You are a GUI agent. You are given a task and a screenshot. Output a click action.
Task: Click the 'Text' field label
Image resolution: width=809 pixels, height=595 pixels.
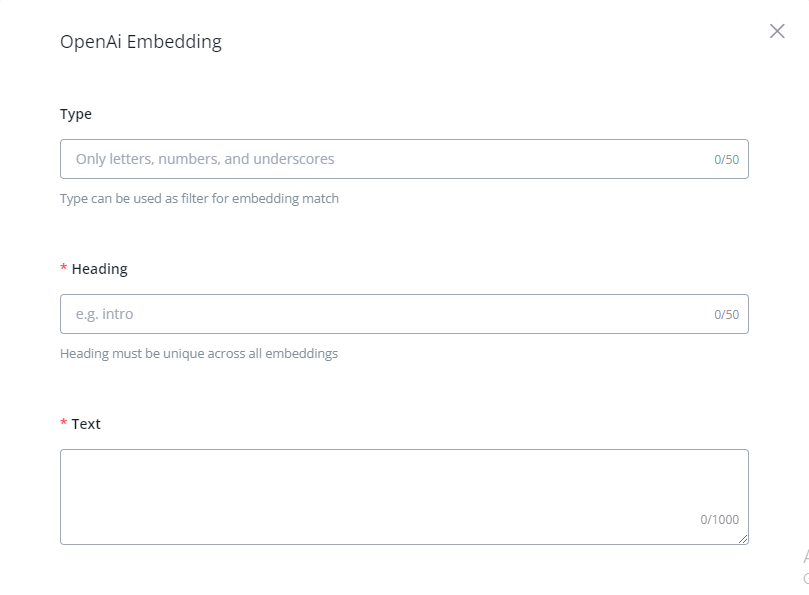[86, 424]
